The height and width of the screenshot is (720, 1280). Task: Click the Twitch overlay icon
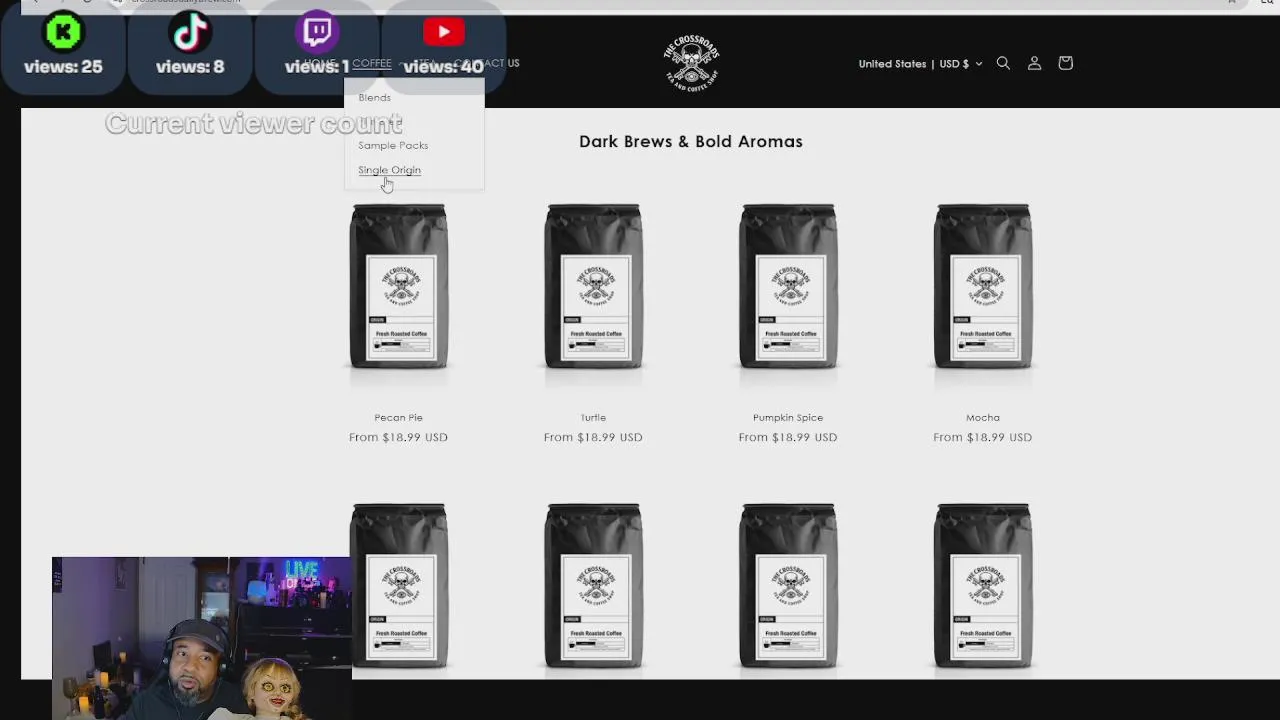tap(317, 32)
